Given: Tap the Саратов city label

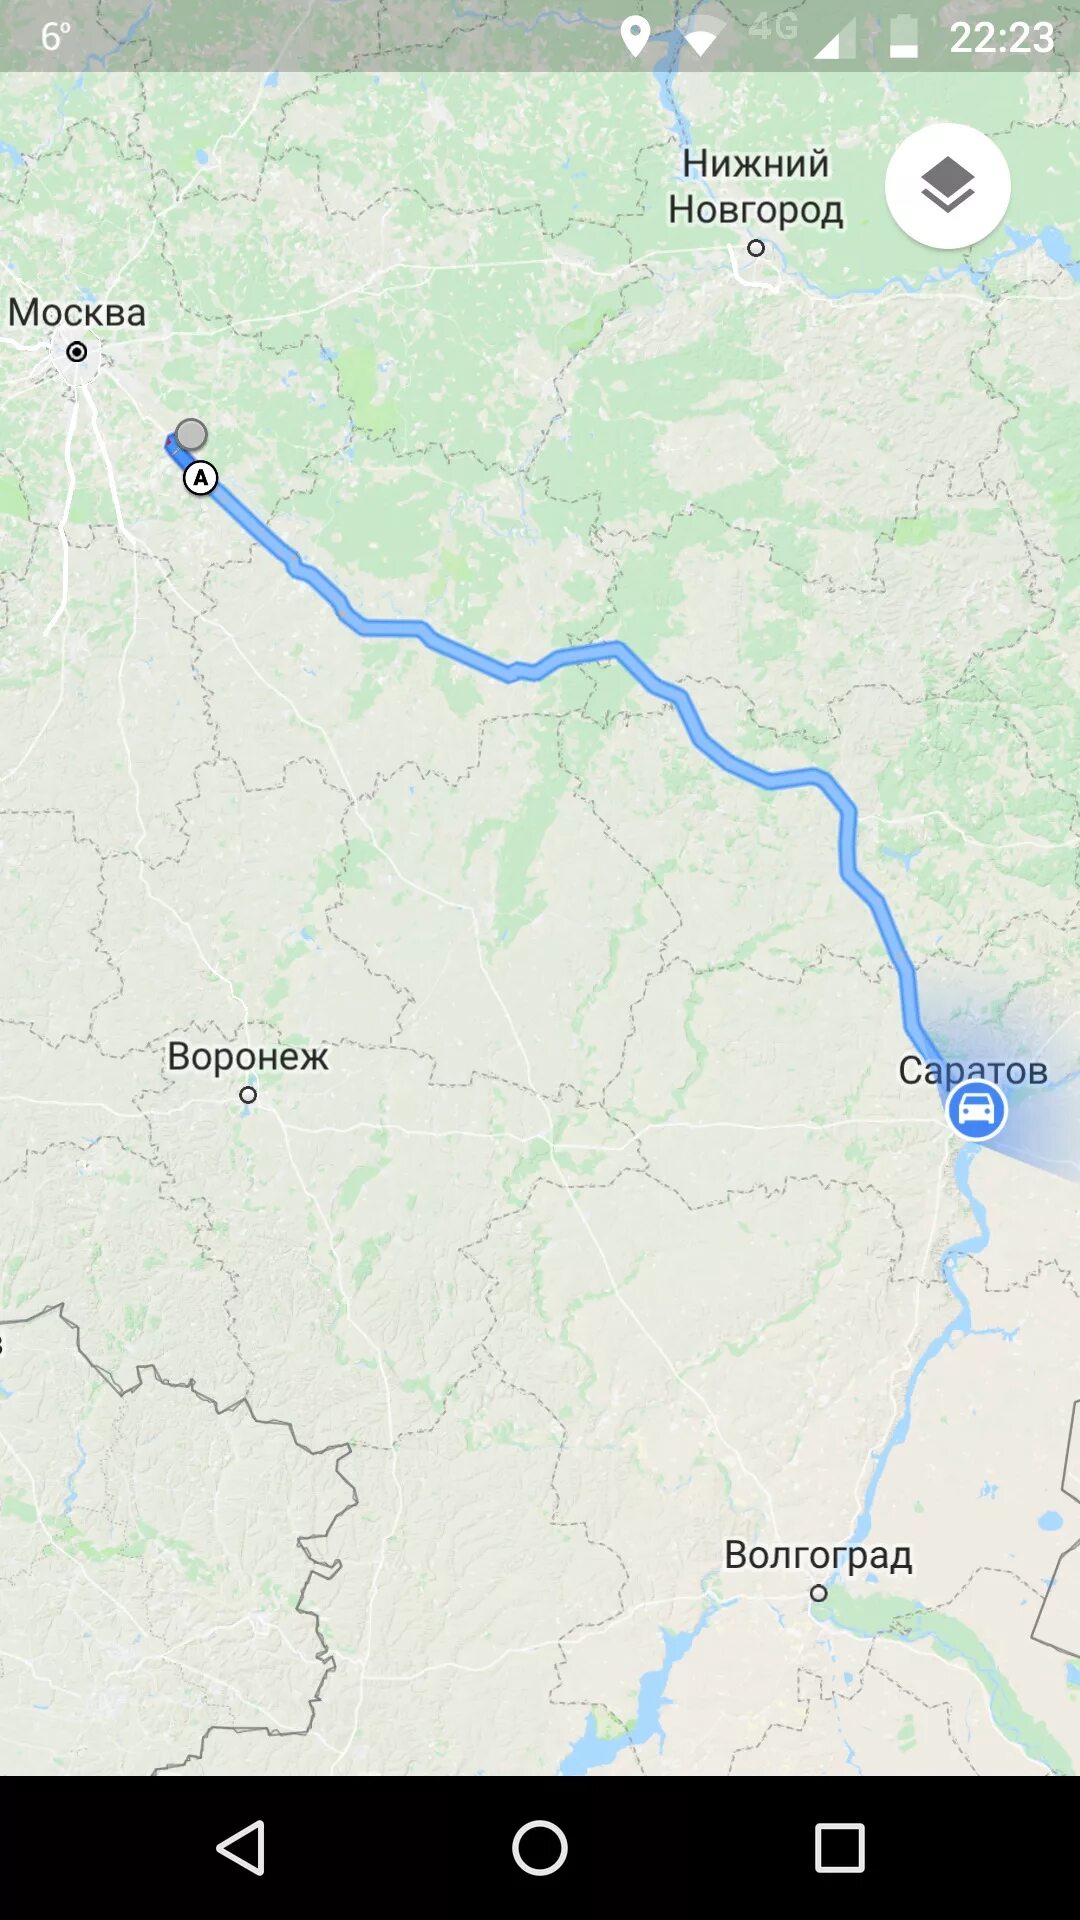Looking at the screenshot, I should [973, 1070].
